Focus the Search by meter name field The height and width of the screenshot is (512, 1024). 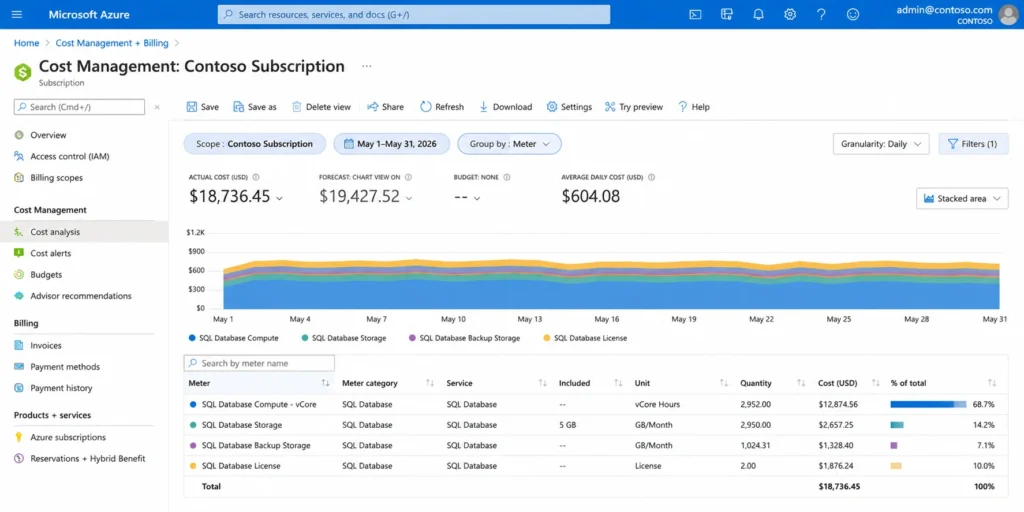pos(259,363)
